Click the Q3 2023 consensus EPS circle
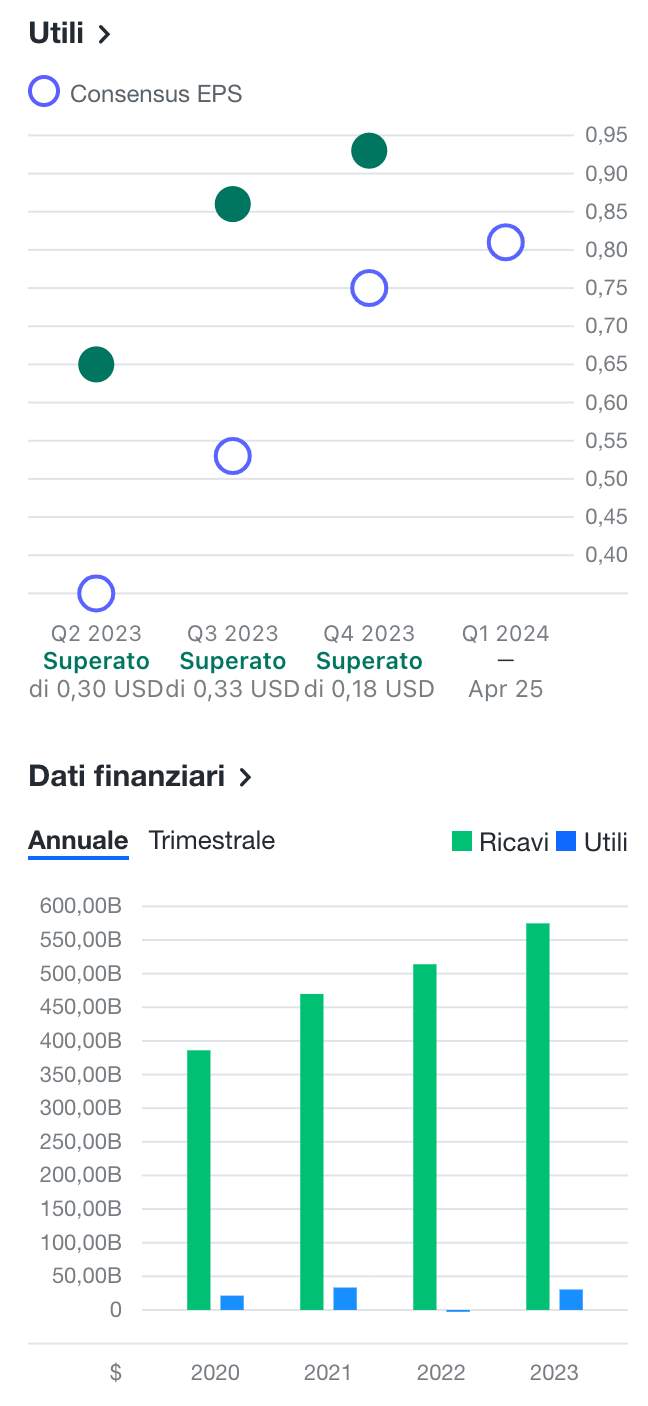 (231, 455)
